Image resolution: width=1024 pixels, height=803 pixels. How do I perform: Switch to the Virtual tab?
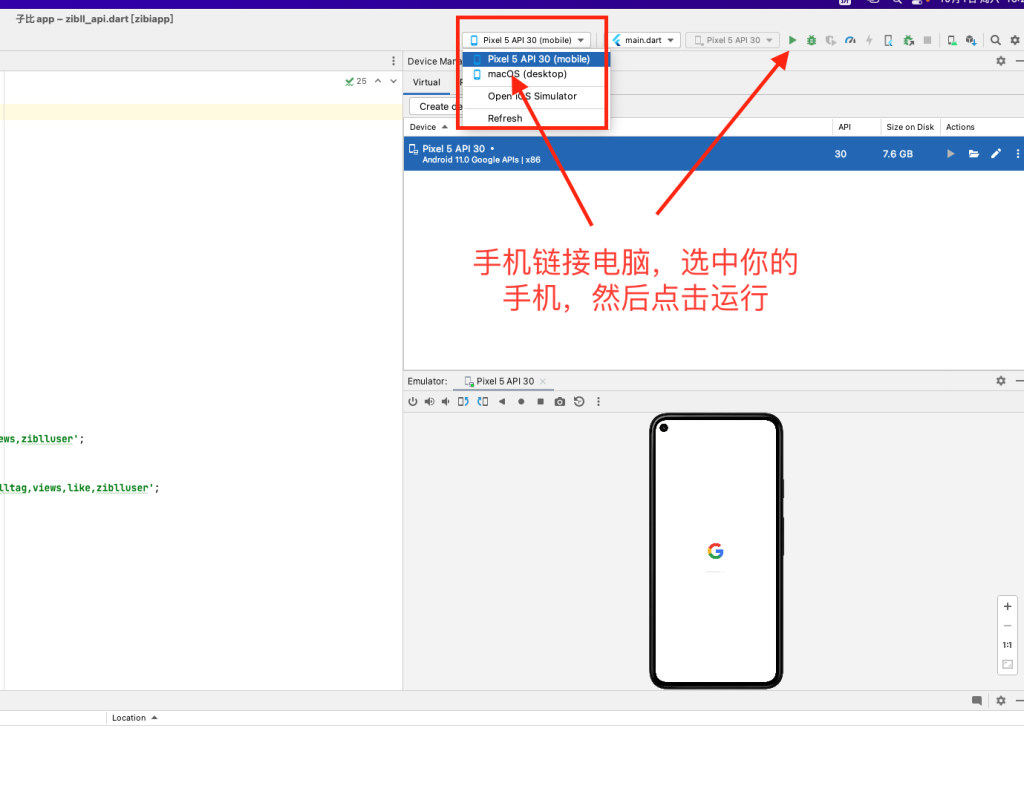click(427, 82)
